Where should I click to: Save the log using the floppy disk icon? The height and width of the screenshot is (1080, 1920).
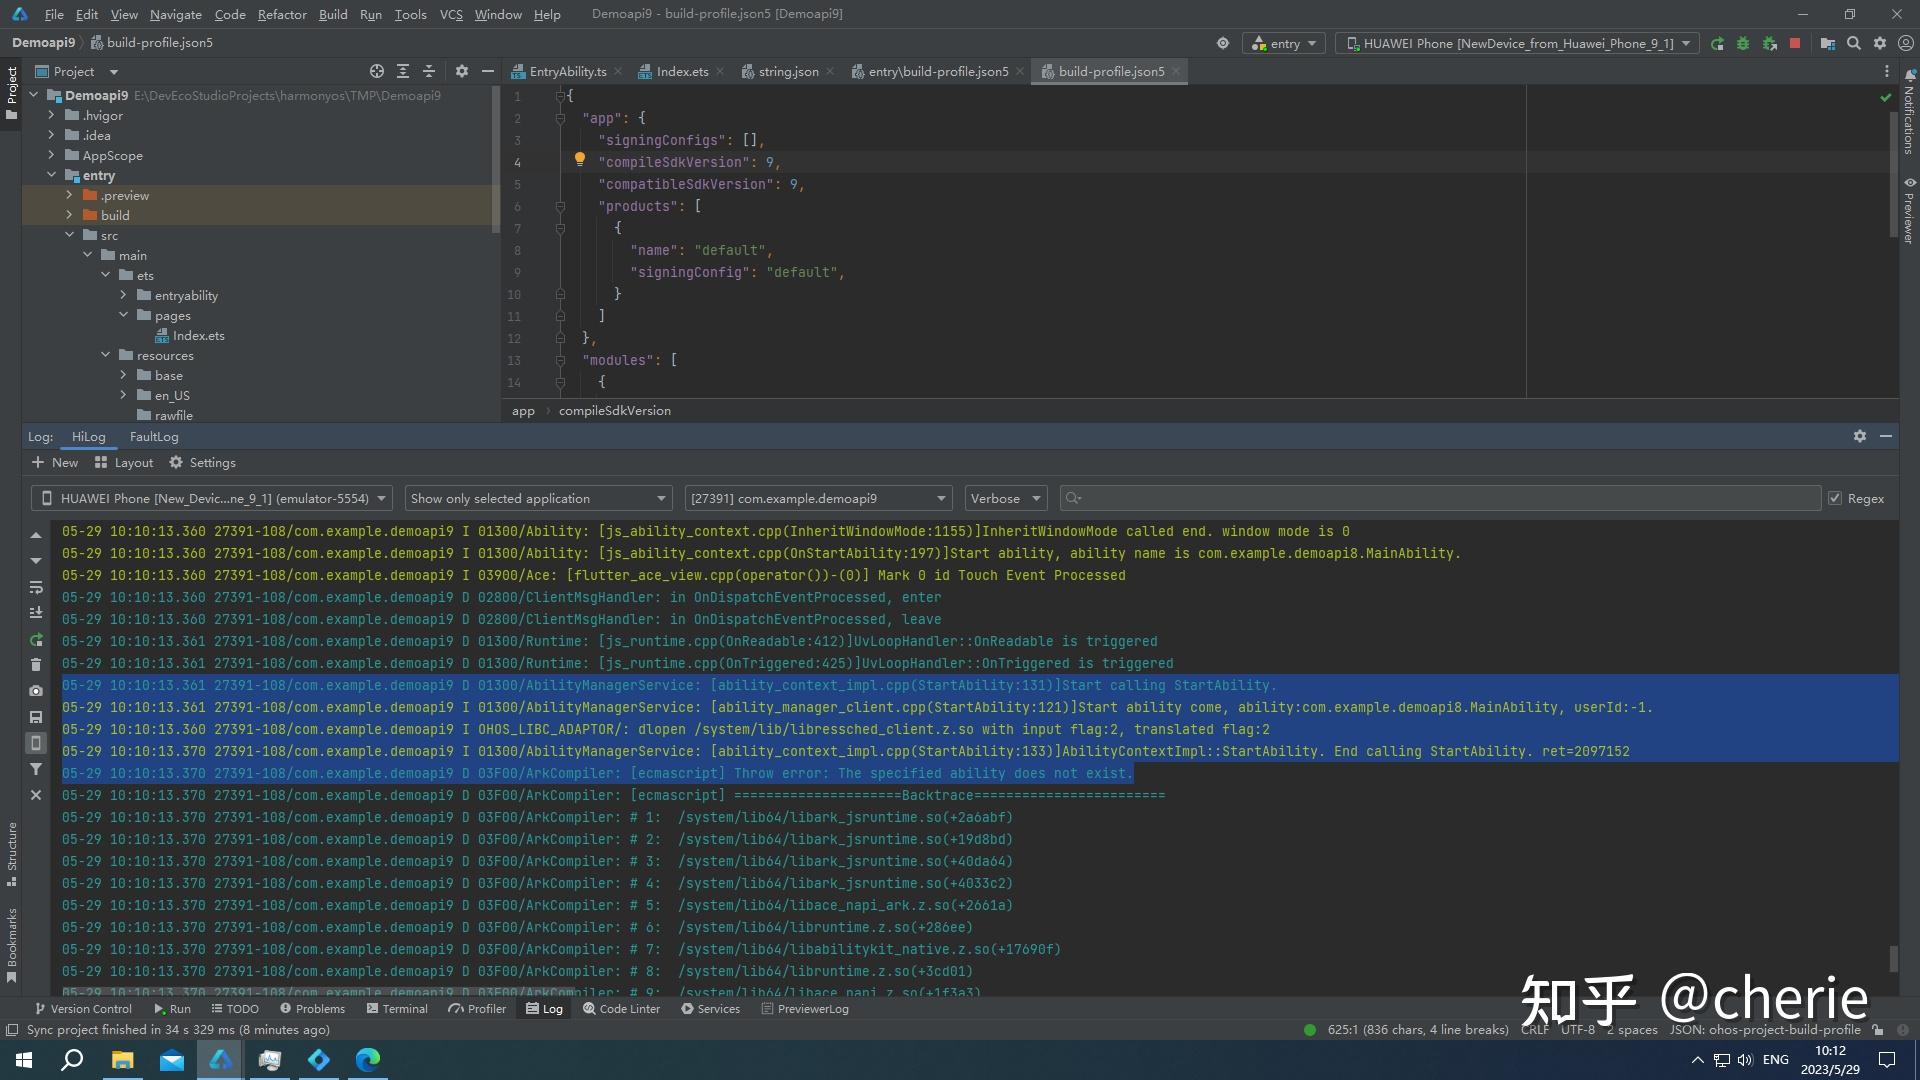pos(36,717)
